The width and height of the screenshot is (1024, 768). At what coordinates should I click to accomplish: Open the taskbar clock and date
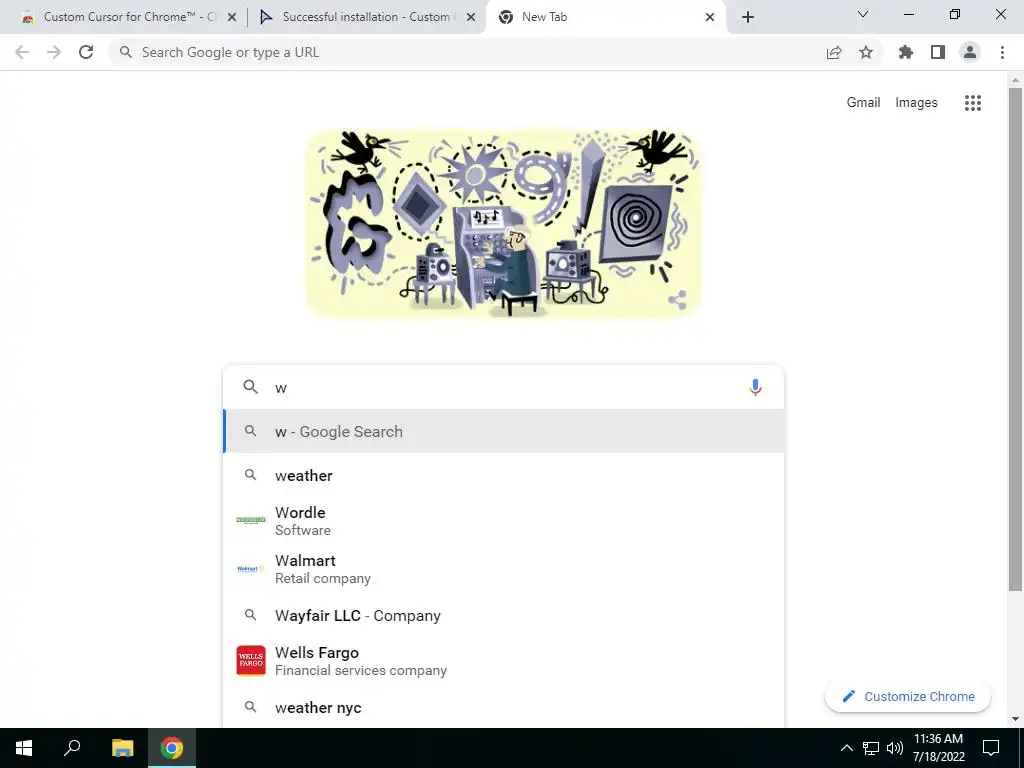[938, 748]
